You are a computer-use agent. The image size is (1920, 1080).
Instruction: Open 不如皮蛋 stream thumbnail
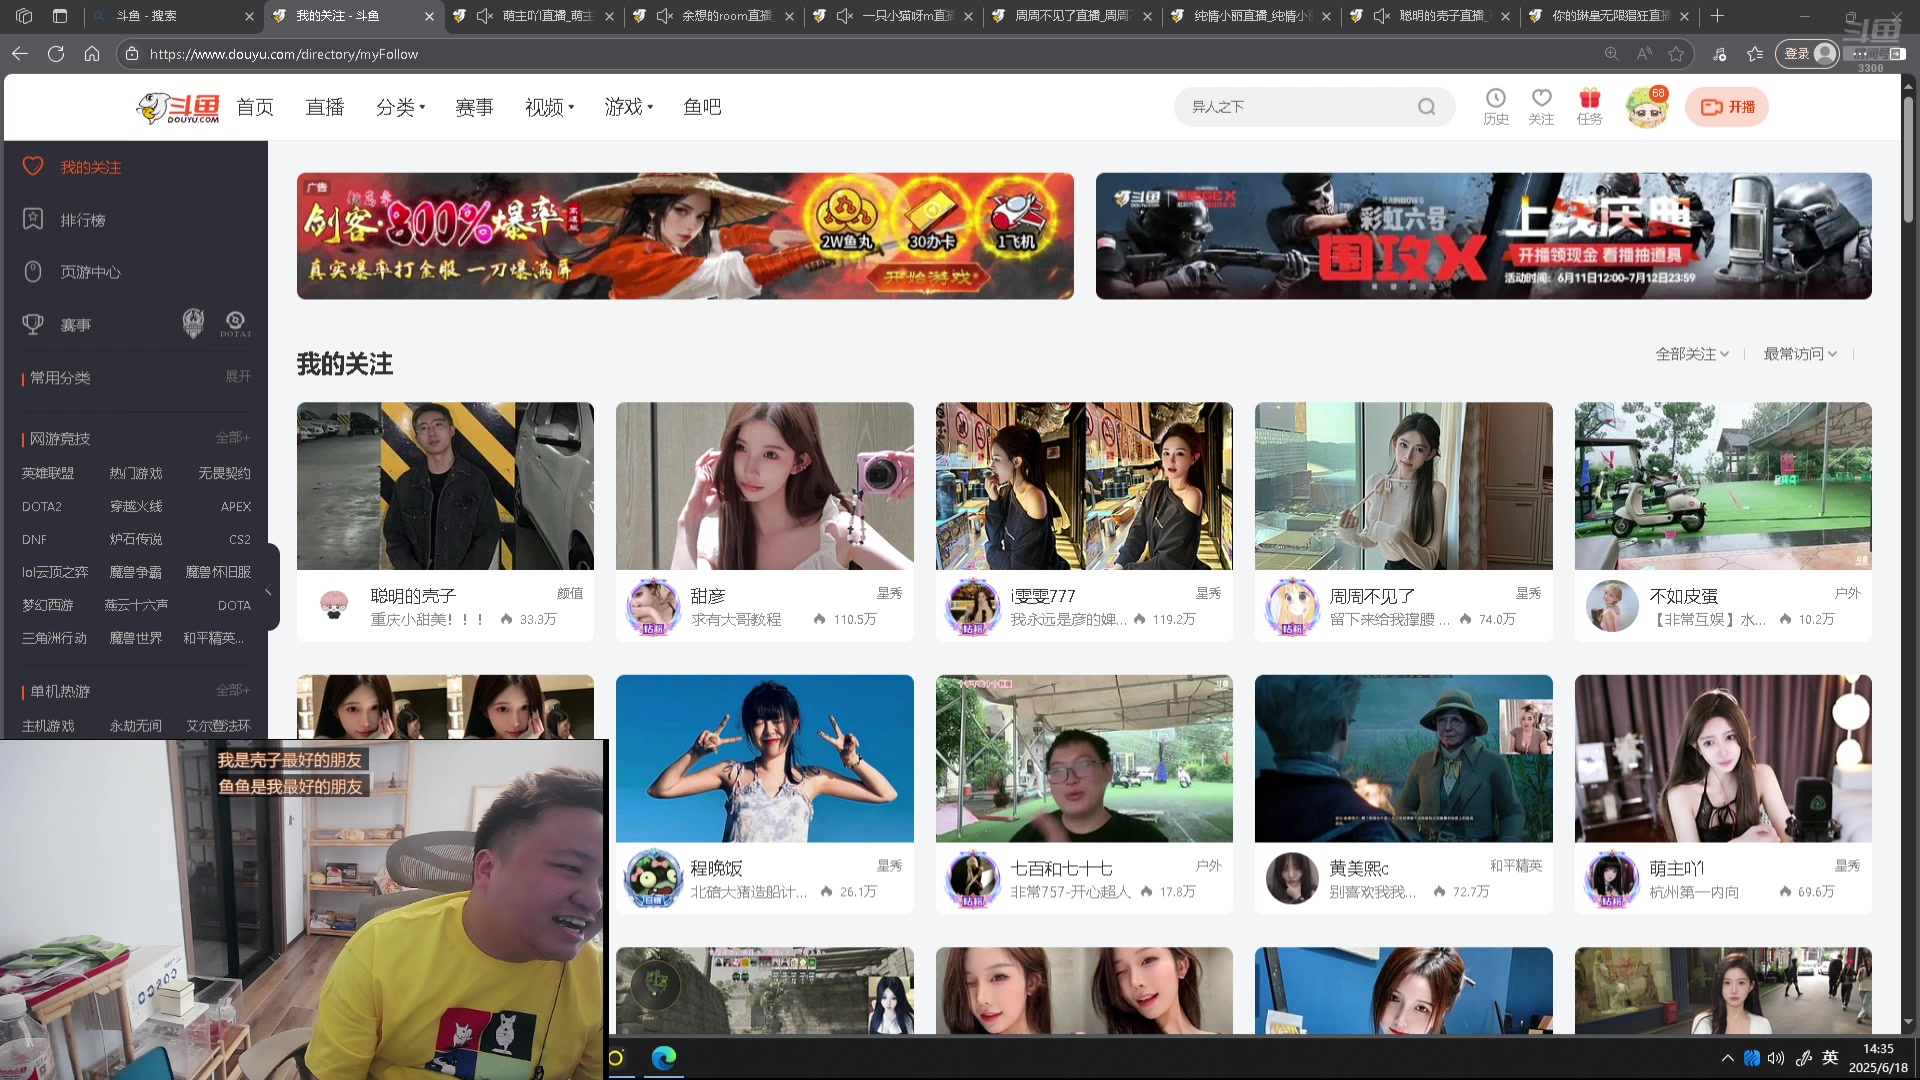coord(1722,486)
